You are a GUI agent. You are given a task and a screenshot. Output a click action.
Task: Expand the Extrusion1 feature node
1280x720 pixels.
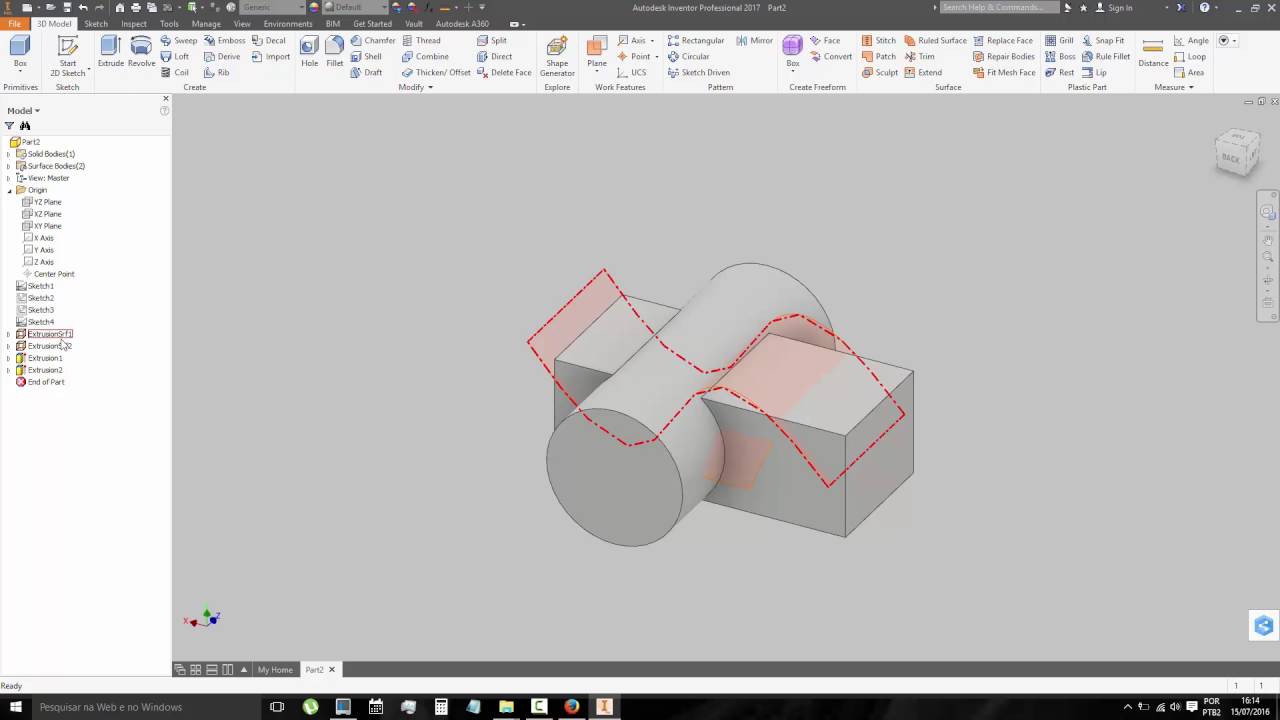pyautogui.click(x=8, y=358)
